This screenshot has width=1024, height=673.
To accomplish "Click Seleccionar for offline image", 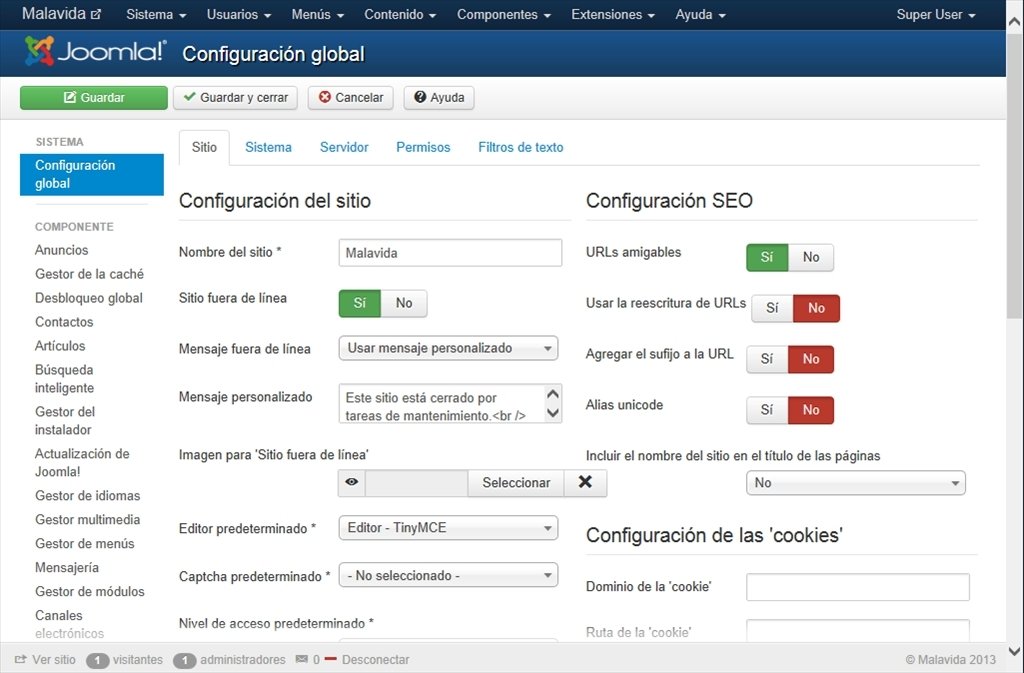I will 516,482.
